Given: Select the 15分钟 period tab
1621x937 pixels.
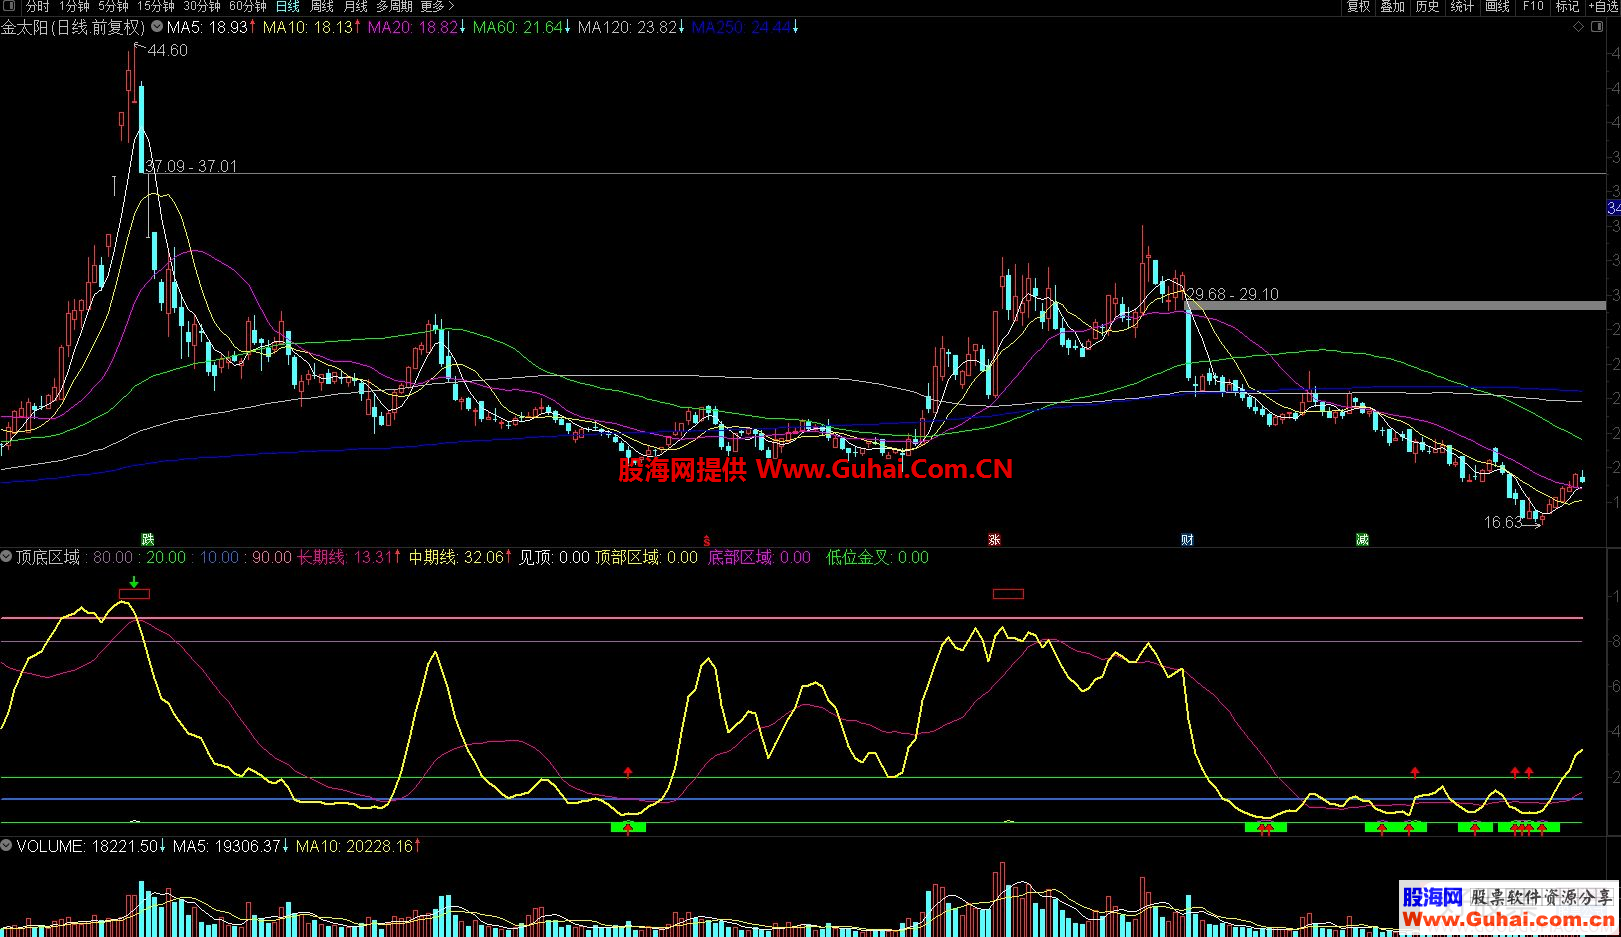Looking at the screenshot, I should (x=156, y=6).
